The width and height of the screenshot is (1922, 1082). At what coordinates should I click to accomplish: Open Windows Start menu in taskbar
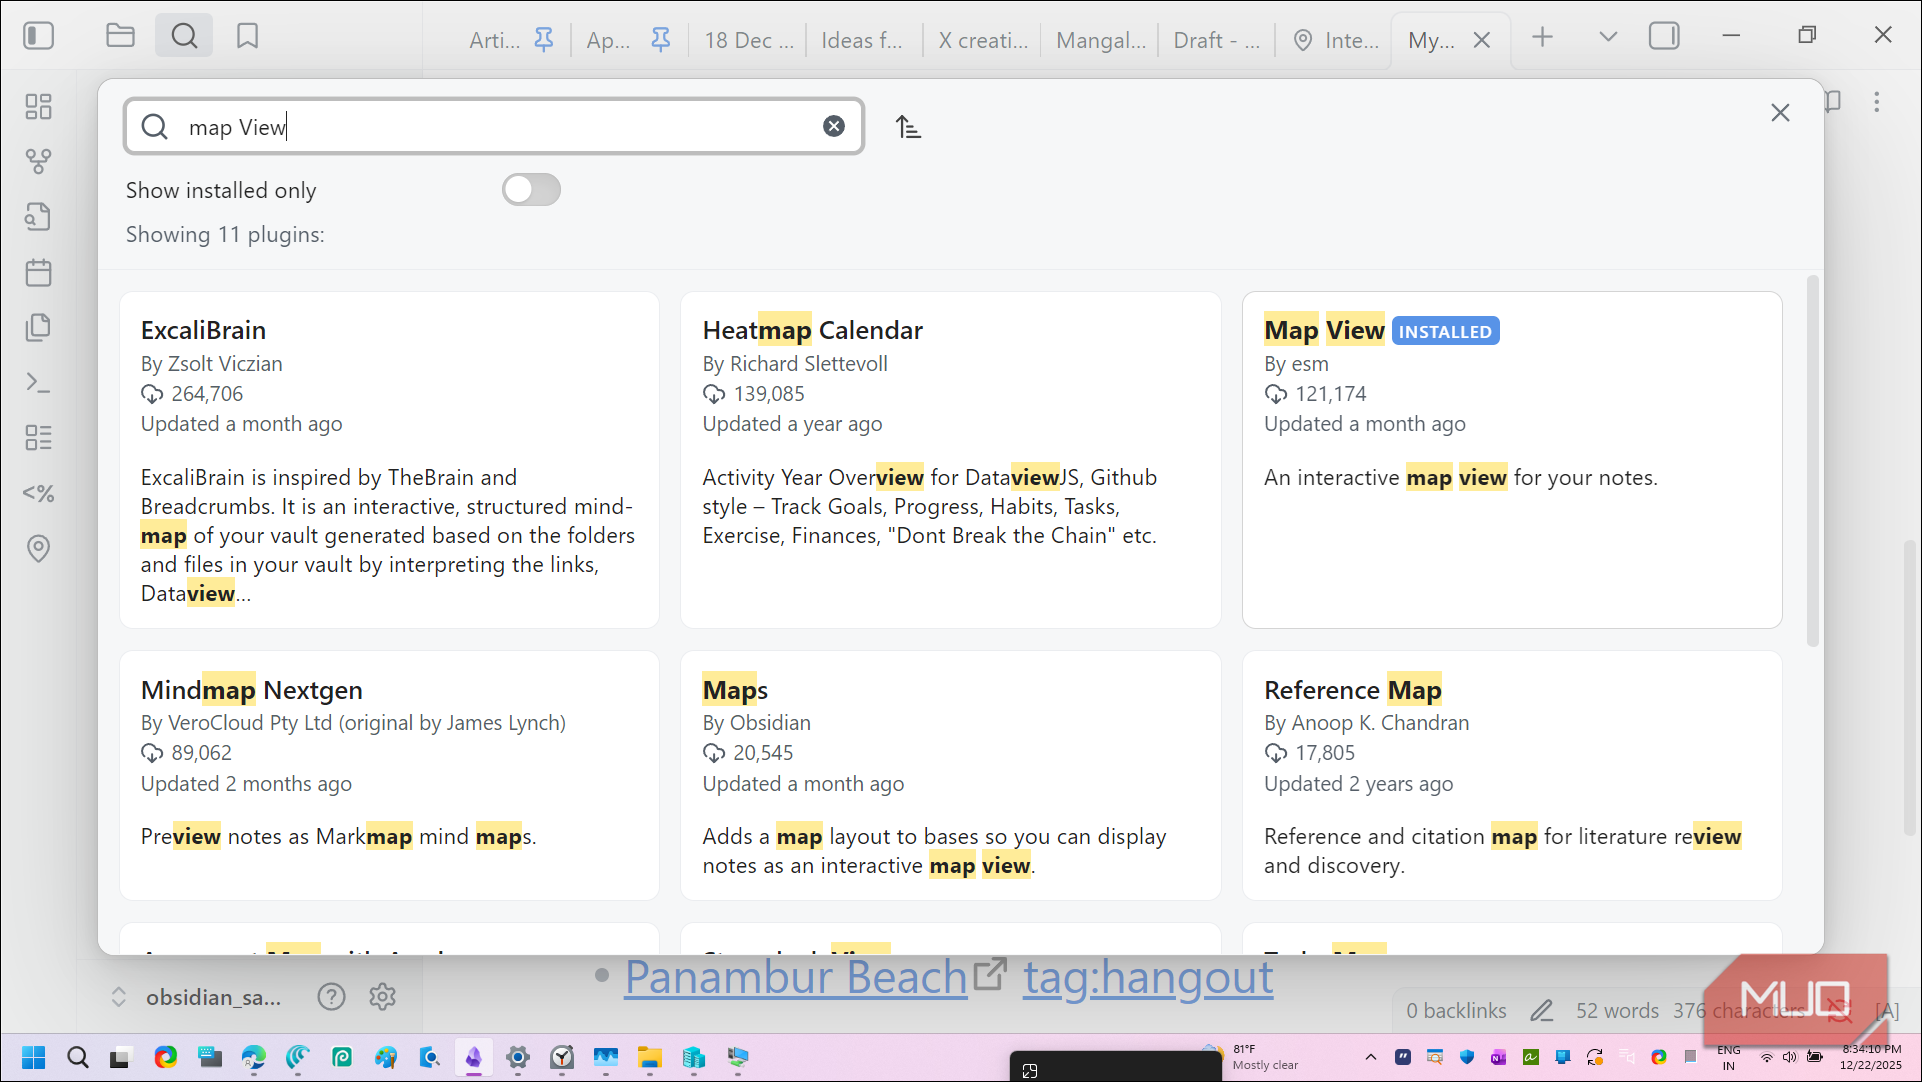pyautogui.click(x=34, y=1057)
